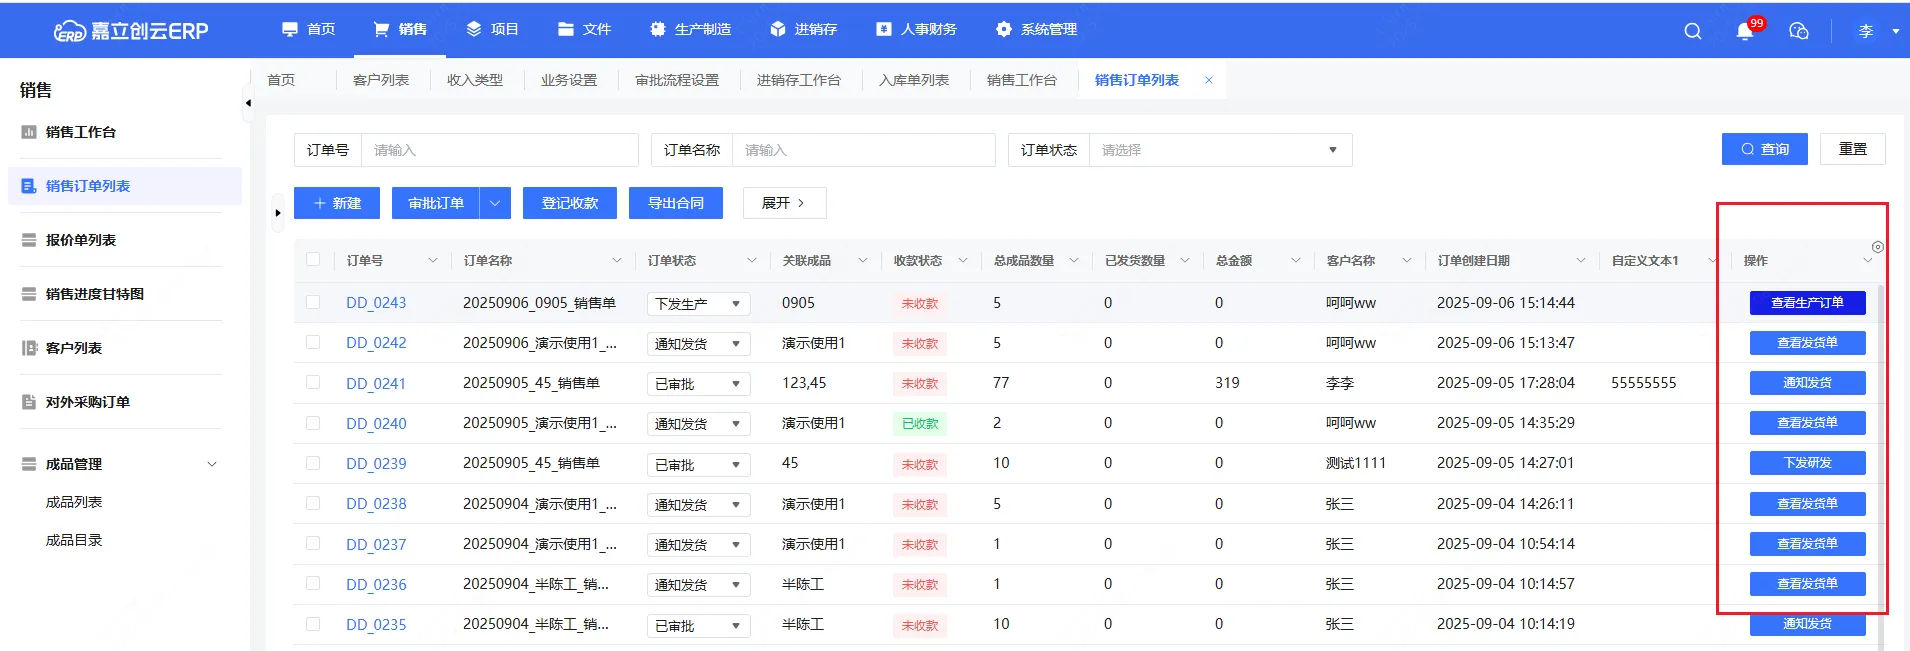Click the 对外采购订单 sidebar icon
The height and width of the screenshot is (651, 1910).
coord(29,402)
